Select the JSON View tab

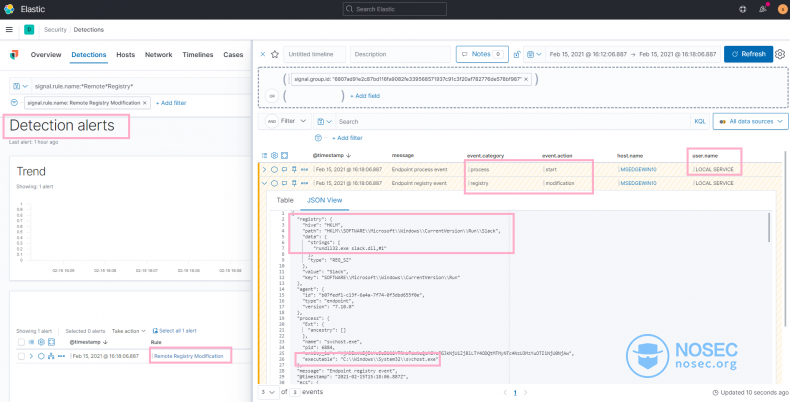(325, 200)
